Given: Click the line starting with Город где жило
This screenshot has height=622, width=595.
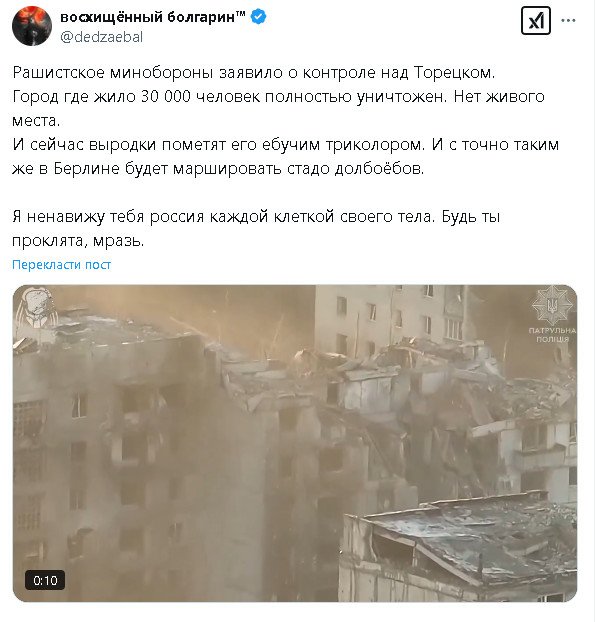Looking at the screenshot, I should 278,97.
